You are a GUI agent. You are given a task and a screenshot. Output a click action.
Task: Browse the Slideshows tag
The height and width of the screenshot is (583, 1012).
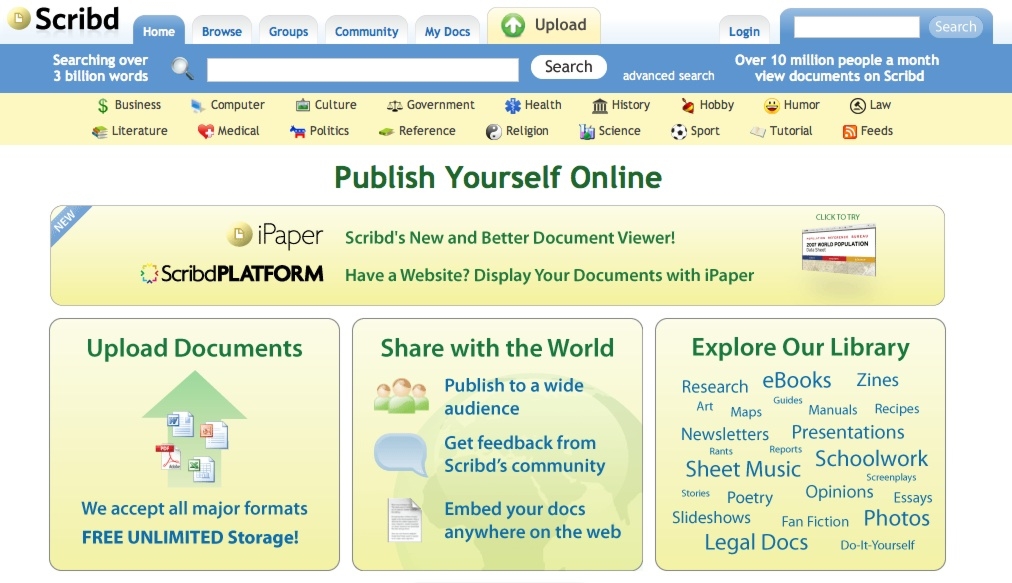pos(711,518)
